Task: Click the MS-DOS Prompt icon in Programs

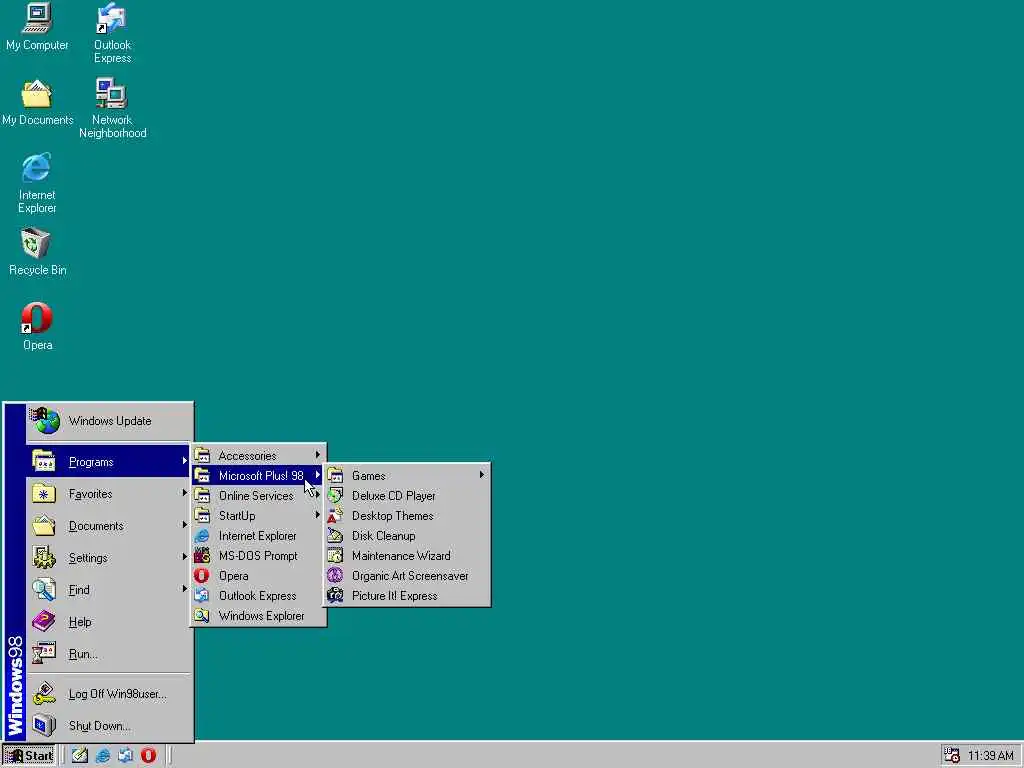Action: (202, 556)
